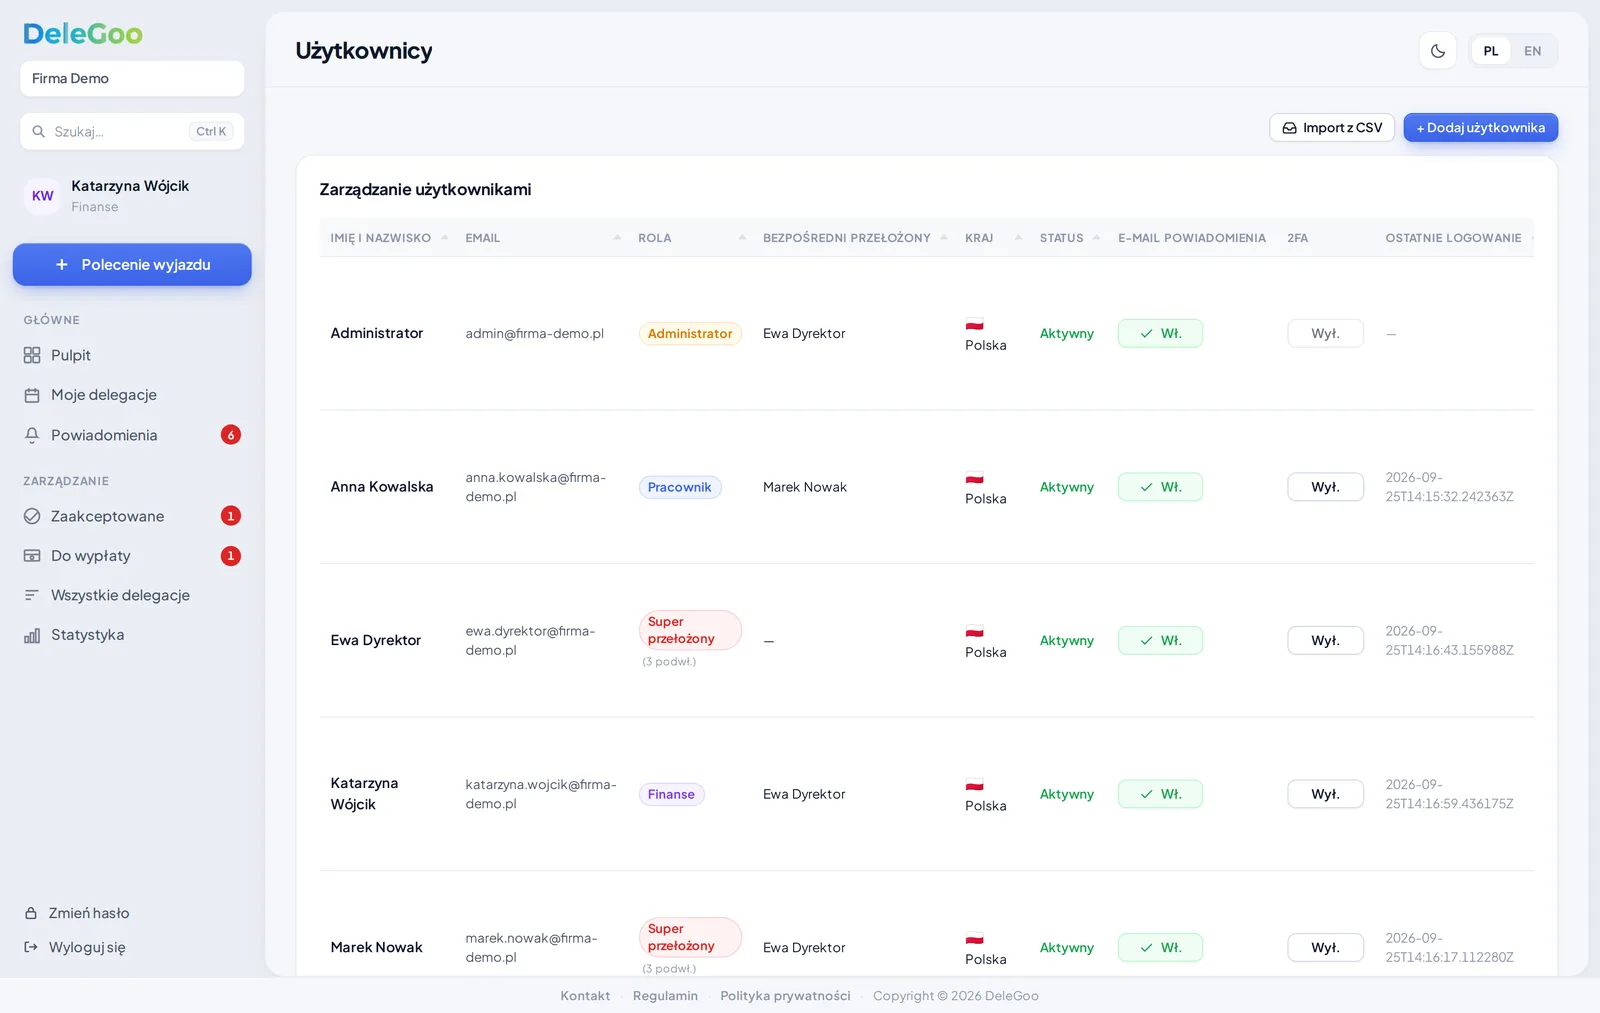Sort table by Email column
This screenshot has height=1013, width=1600.
click(543, 238)
